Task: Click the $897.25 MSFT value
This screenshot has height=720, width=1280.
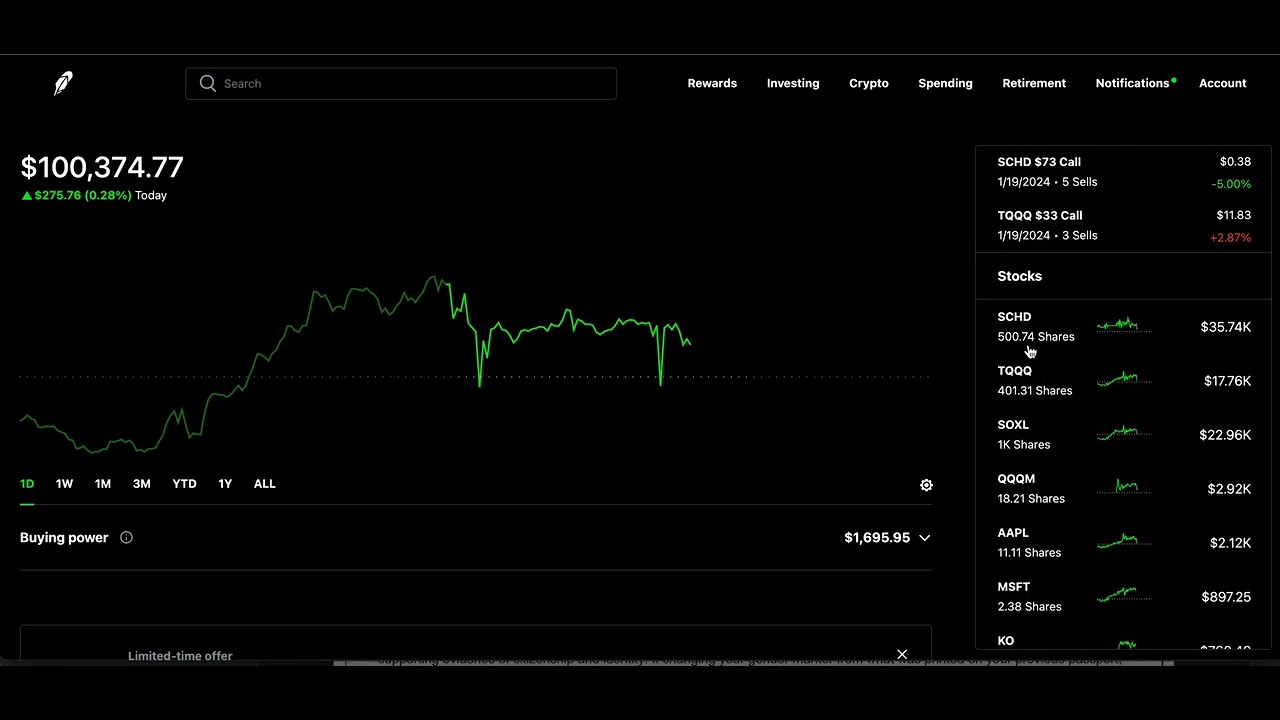Action: click(x=1226, y=597)
